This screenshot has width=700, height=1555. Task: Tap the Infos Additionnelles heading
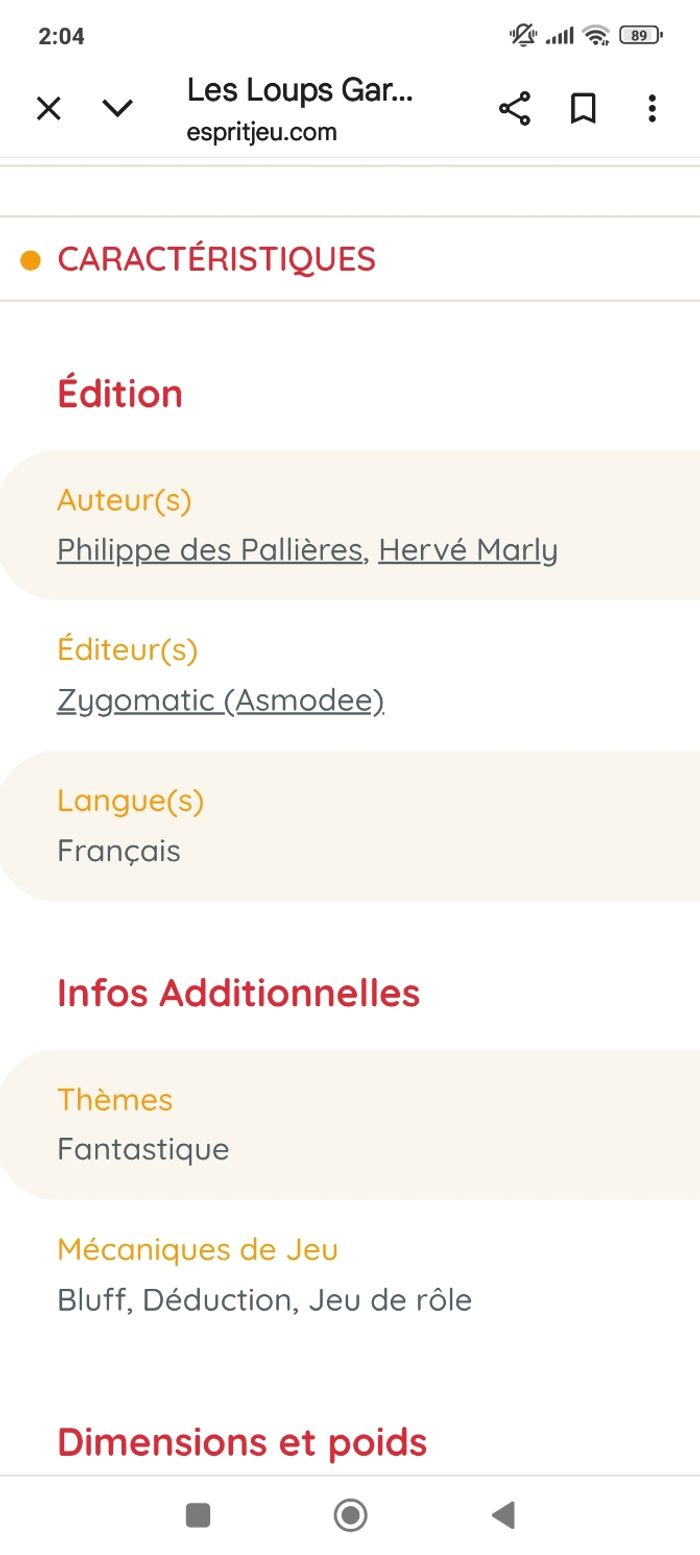(239, 993)
